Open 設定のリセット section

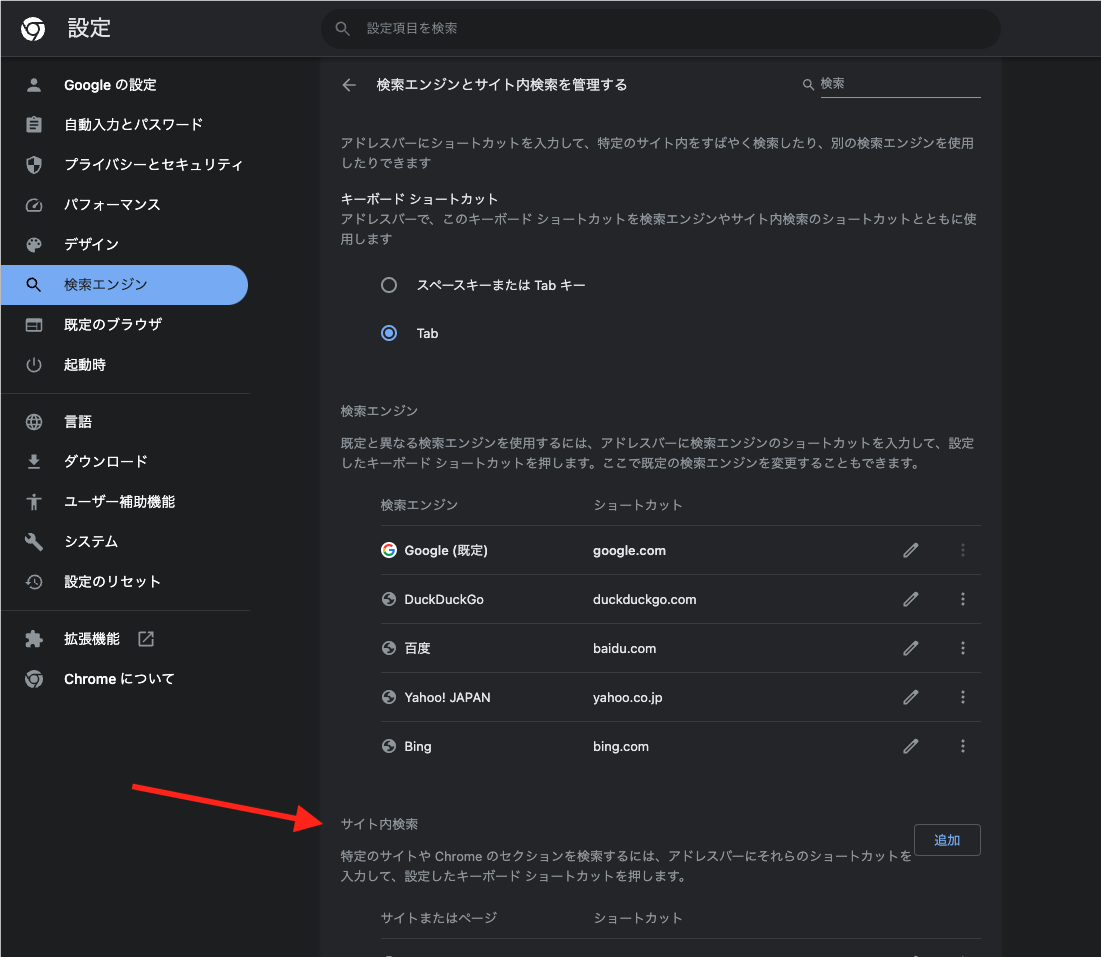[124, 582]
